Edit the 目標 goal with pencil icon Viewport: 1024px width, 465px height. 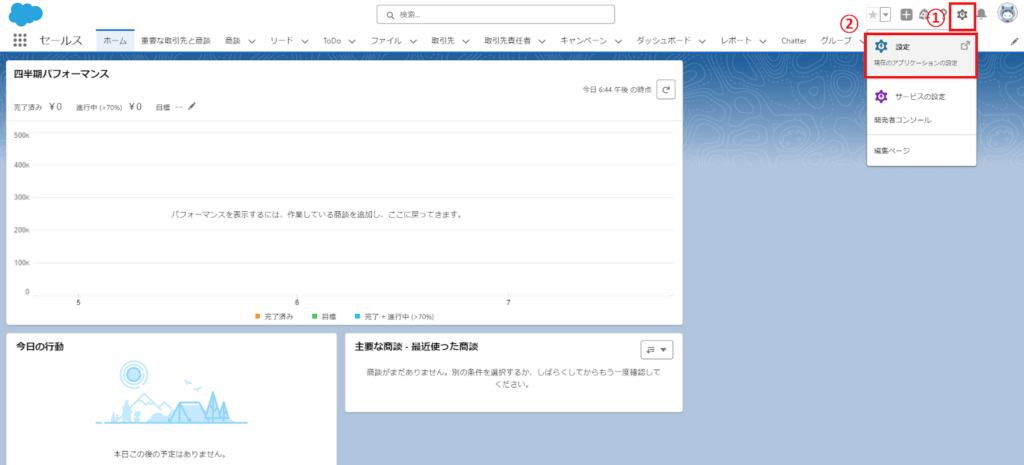click(x=192, y=105)
